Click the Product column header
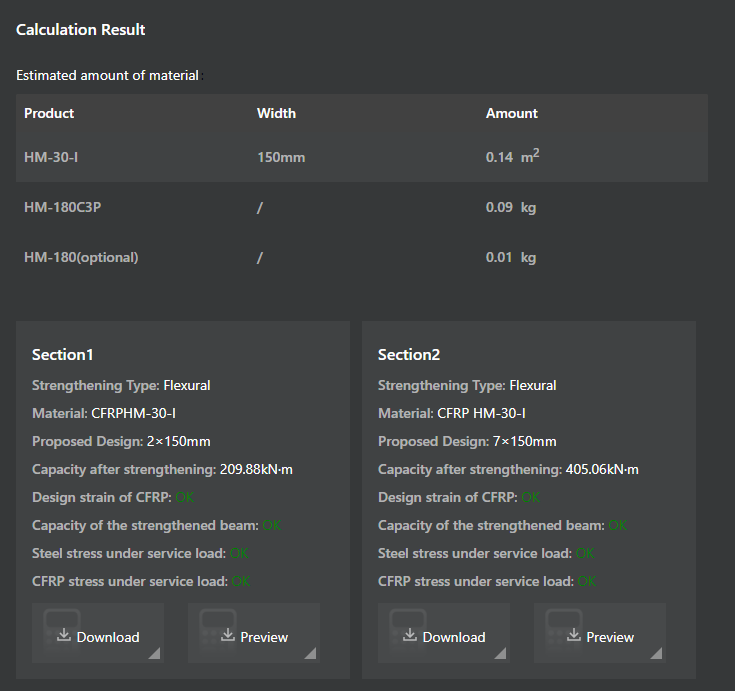This screenshot has height=691, width=735. tap(49, 113)
